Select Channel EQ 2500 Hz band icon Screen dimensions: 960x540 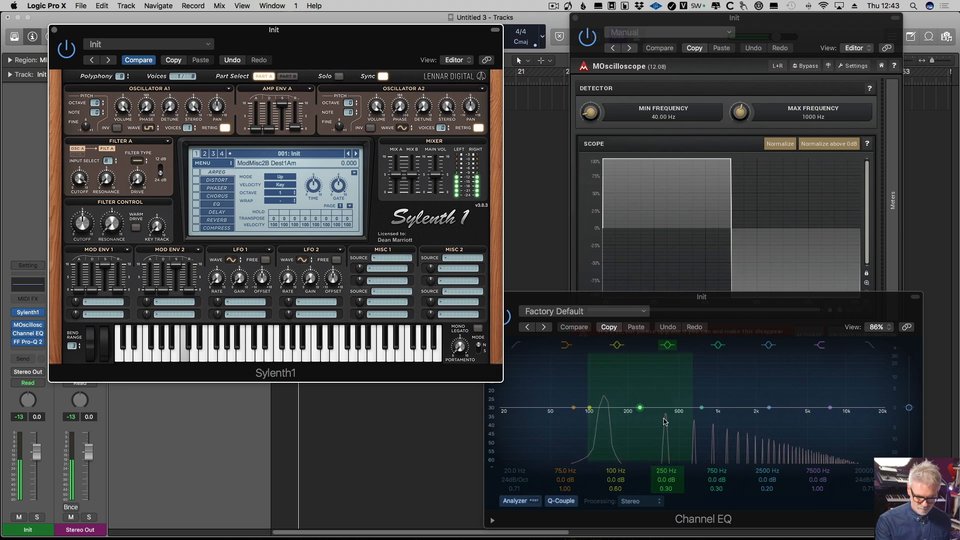[768, 345]
